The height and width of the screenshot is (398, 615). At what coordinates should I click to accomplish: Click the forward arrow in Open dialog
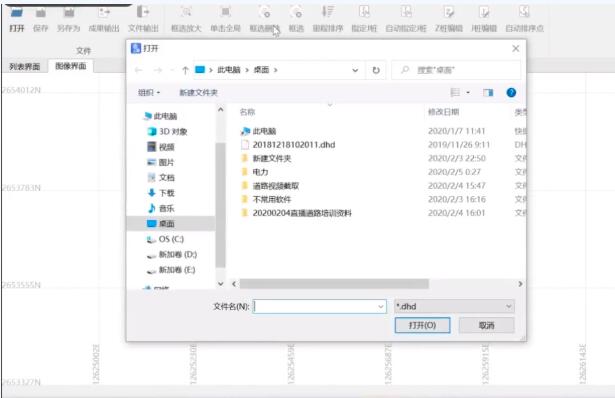pyautogui.click(x=158, y=70)
